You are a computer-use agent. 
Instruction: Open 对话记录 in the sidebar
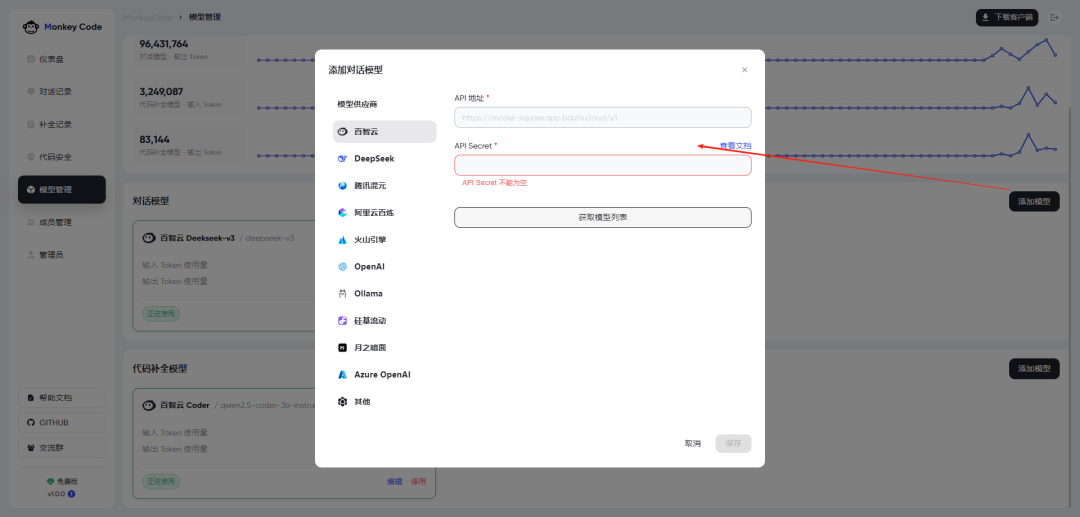[62, 92]
